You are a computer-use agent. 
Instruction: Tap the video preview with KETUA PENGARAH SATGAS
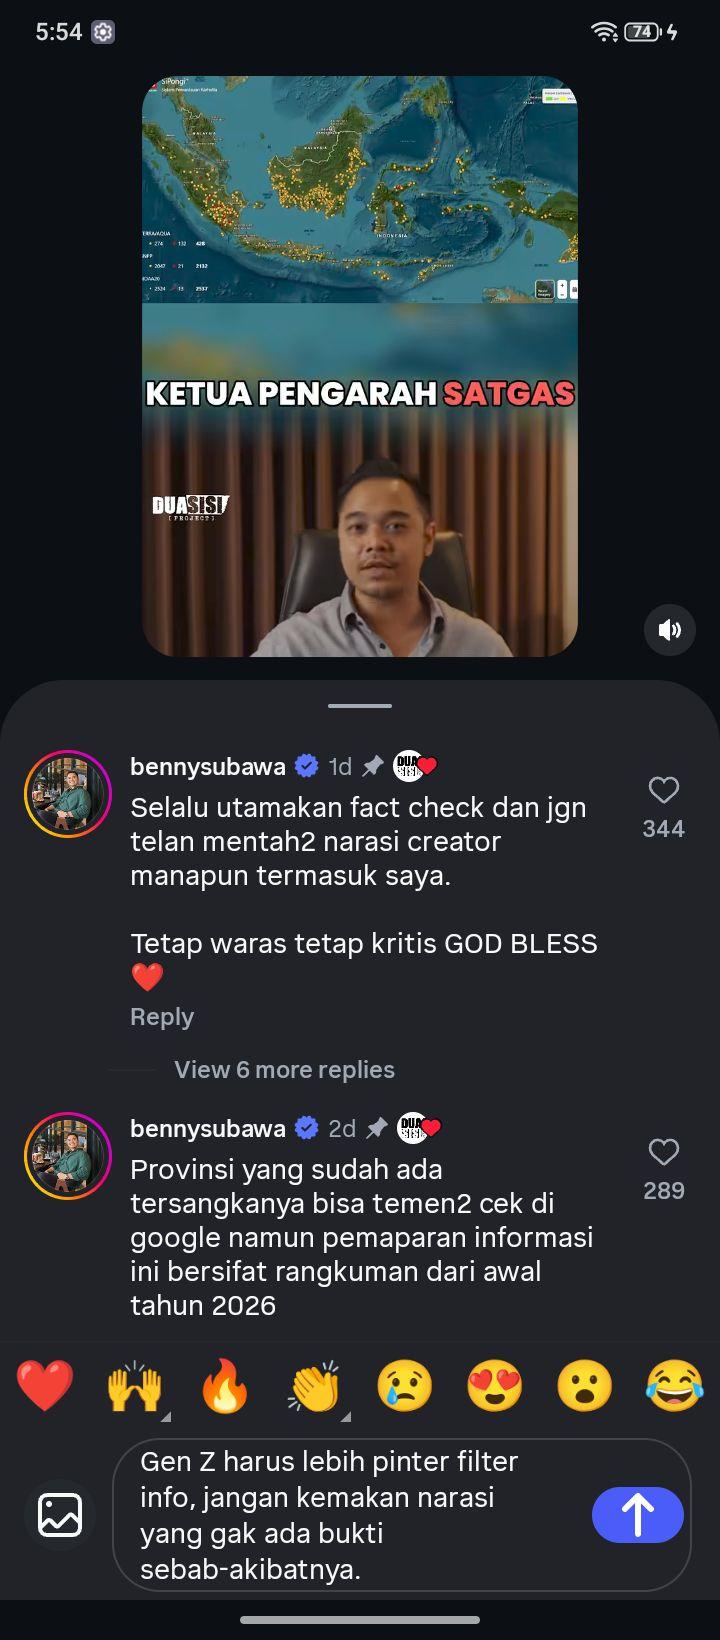coord(360,366)
